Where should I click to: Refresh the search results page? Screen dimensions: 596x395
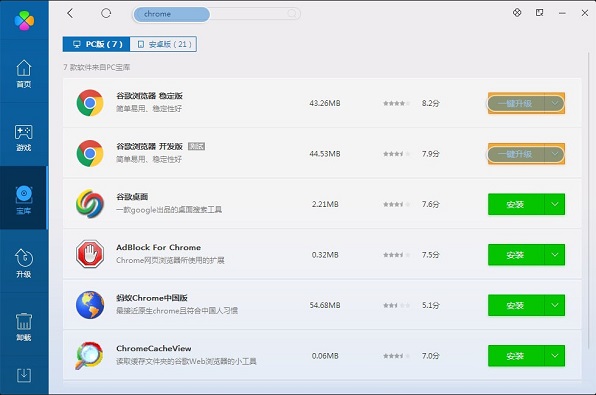106,13
